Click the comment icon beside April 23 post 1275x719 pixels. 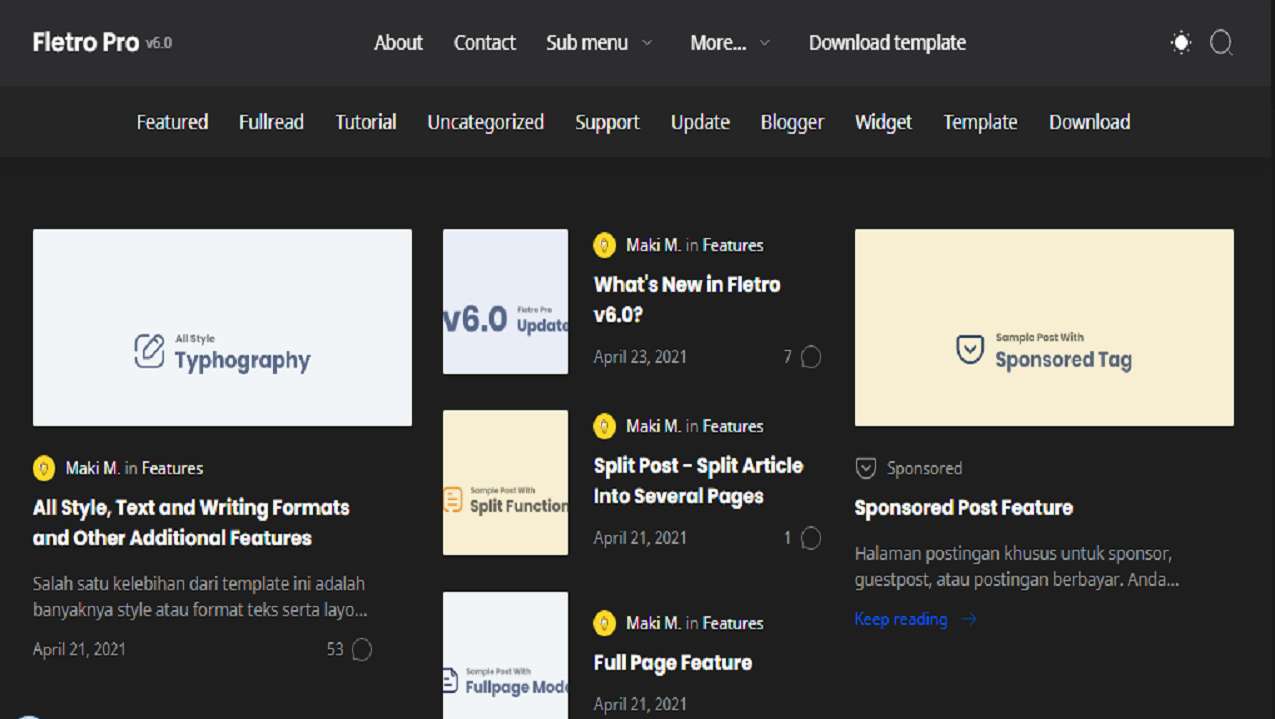810,356
